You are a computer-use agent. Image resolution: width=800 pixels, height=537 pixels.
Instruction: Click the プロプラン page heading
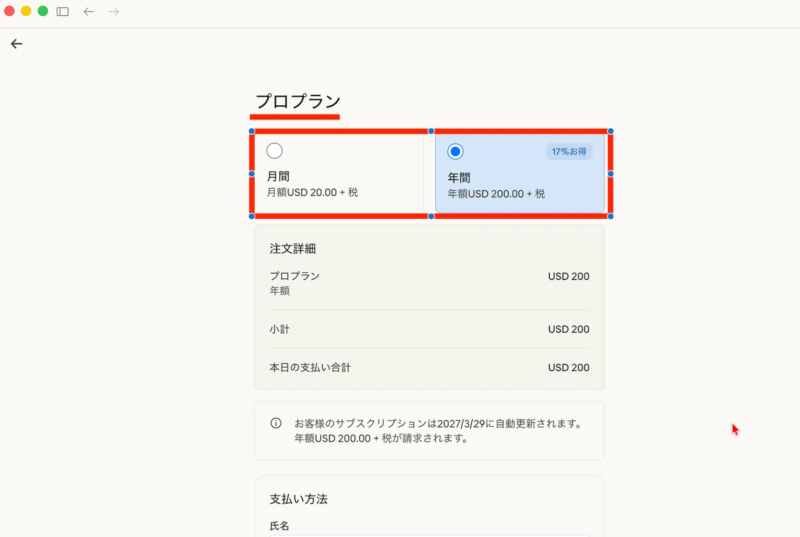click(298, 101)
